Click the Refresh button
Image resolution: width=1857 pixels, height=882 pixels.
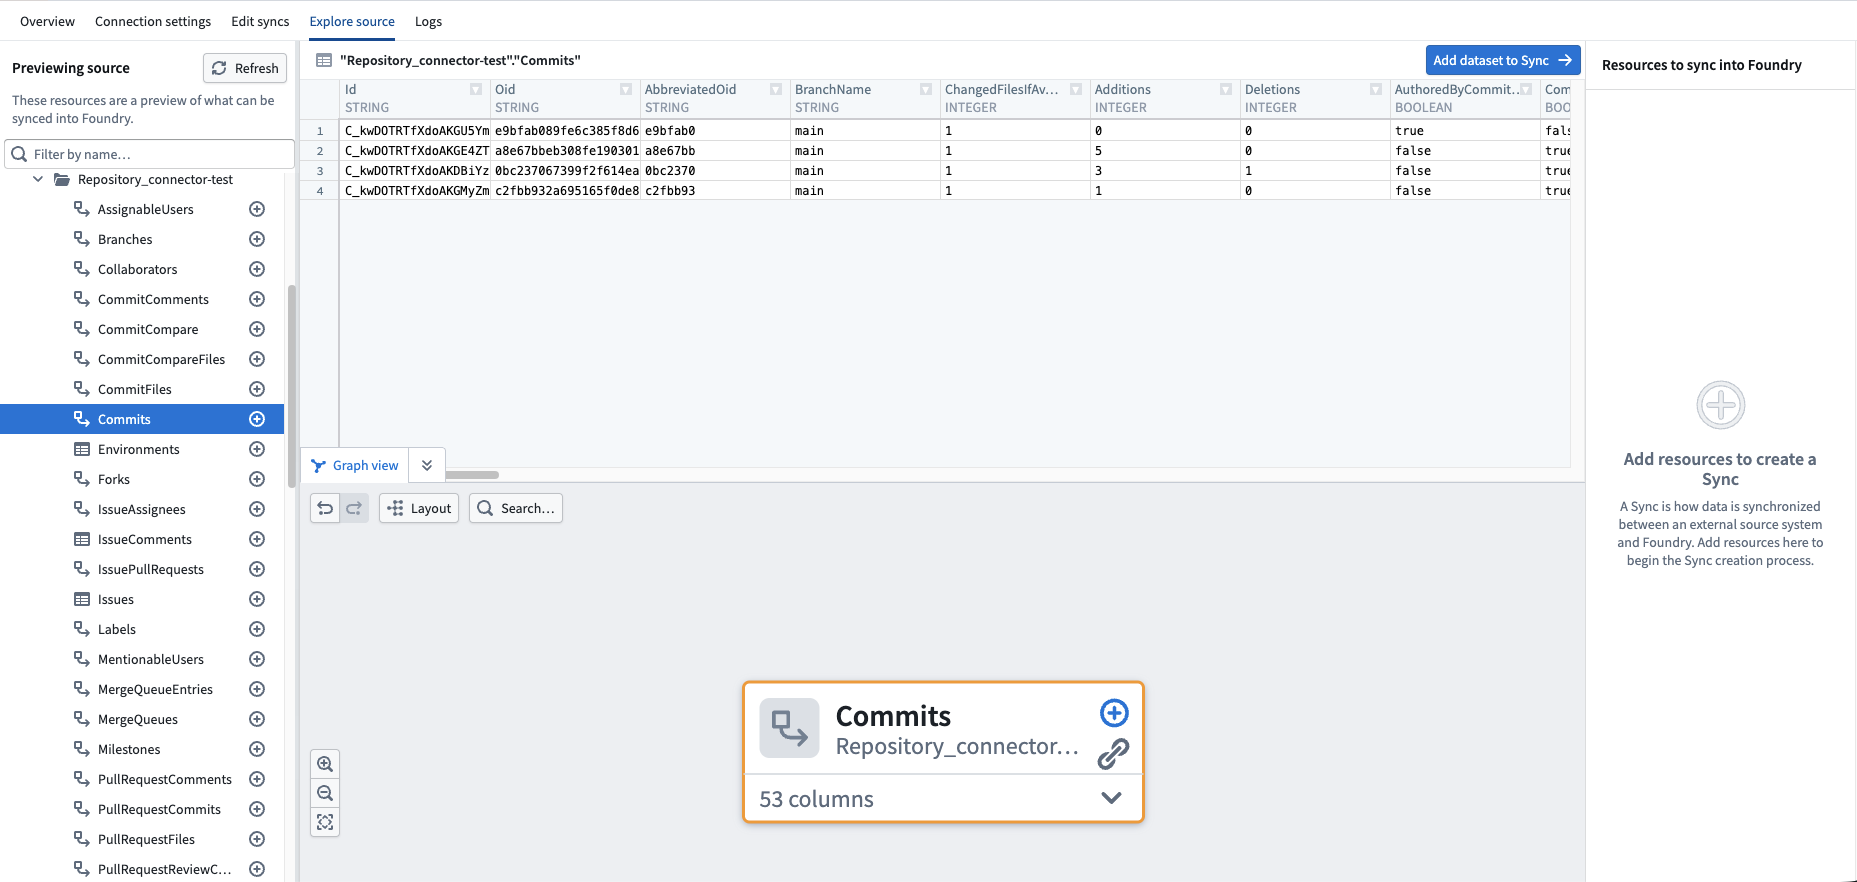point(245,68)
